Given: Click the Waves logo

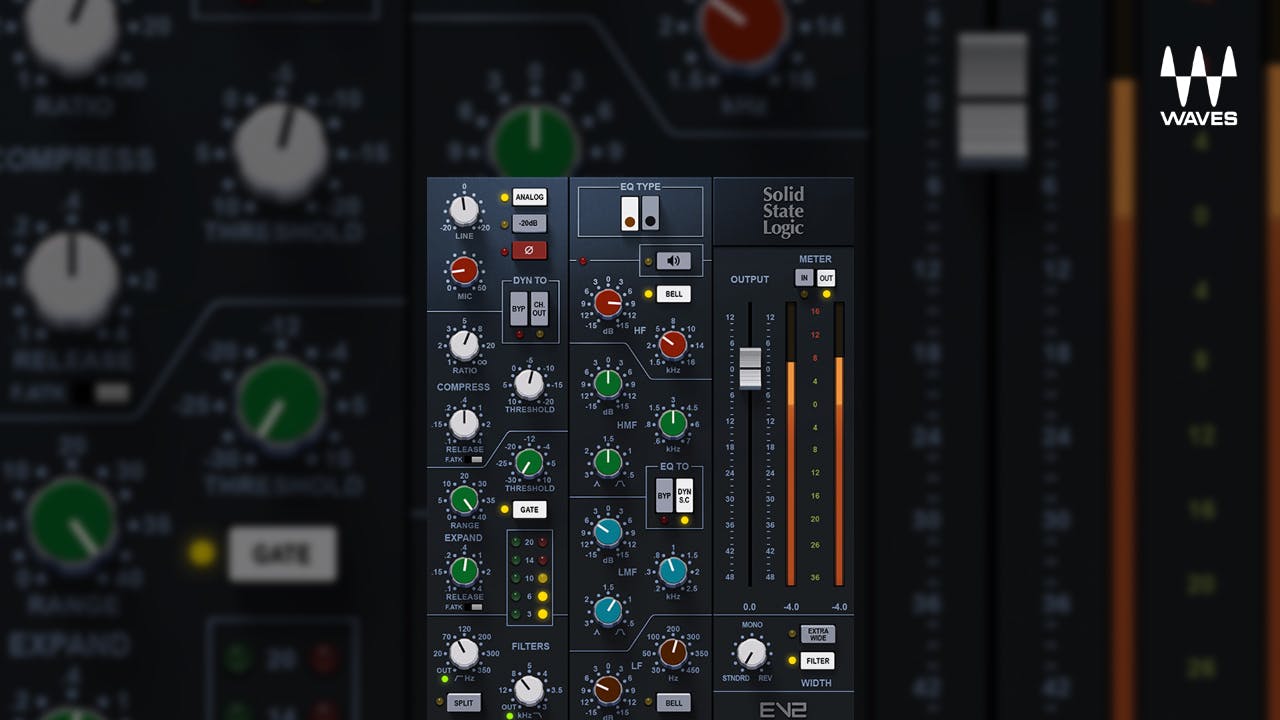Looking at the screenshot, I should (1199, 87).
